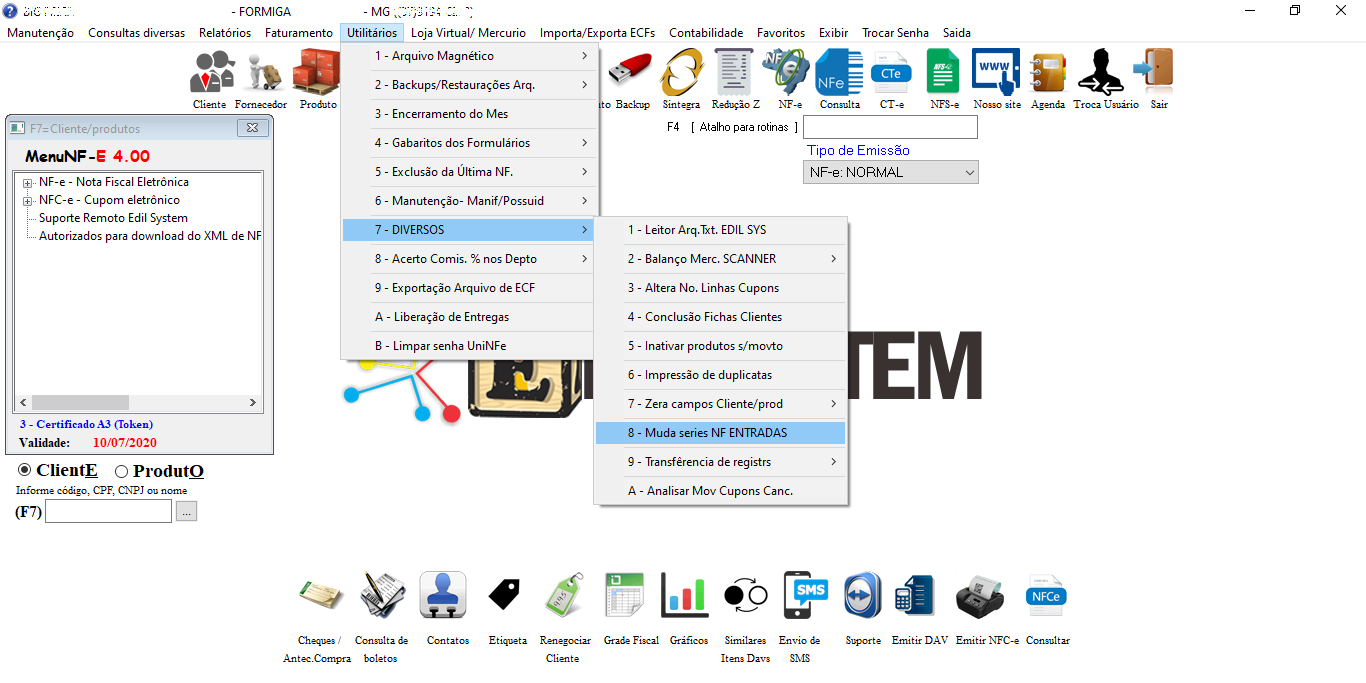The width and height of the screenshot is (1366, 683).
Task: Select the Produto radio button
Action: [122, 471]
